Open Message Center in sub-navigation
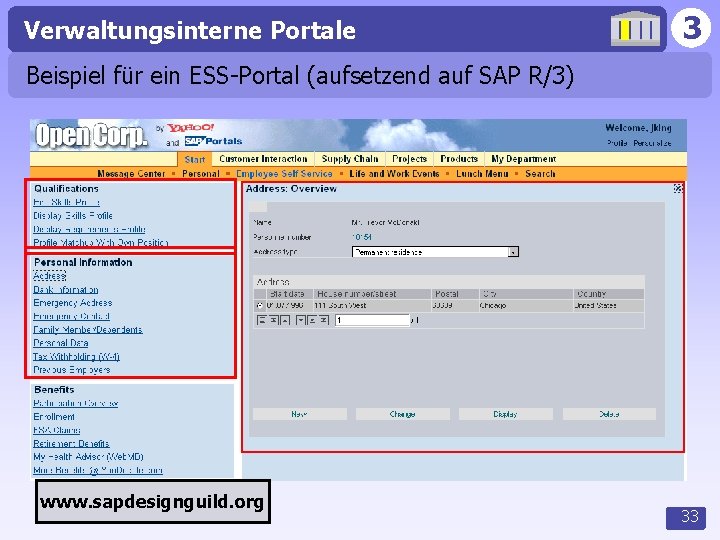 [x=131, y=174]
